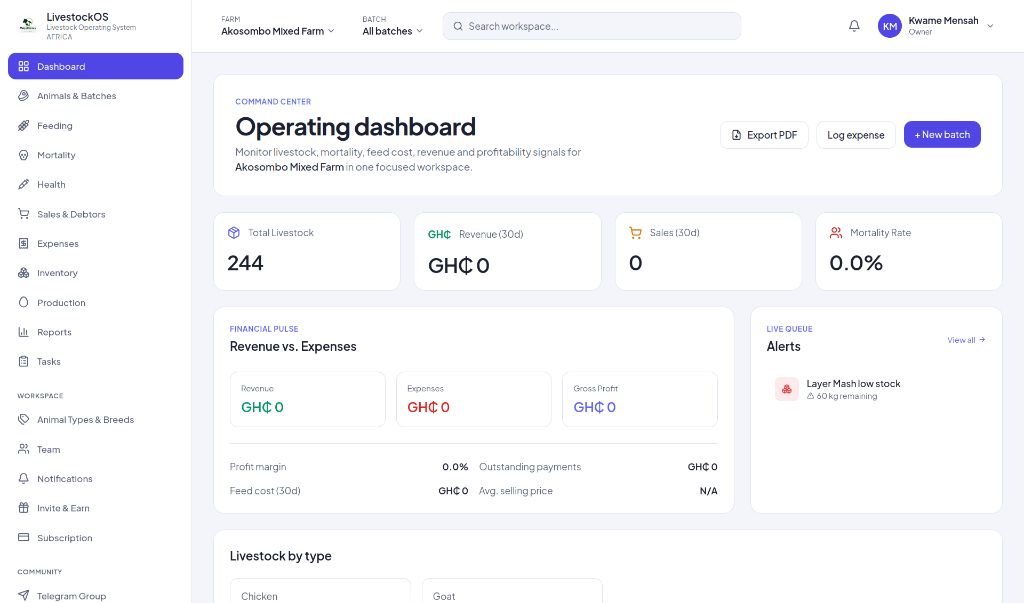Focus the Search workspace field

[x=592, y=26]
